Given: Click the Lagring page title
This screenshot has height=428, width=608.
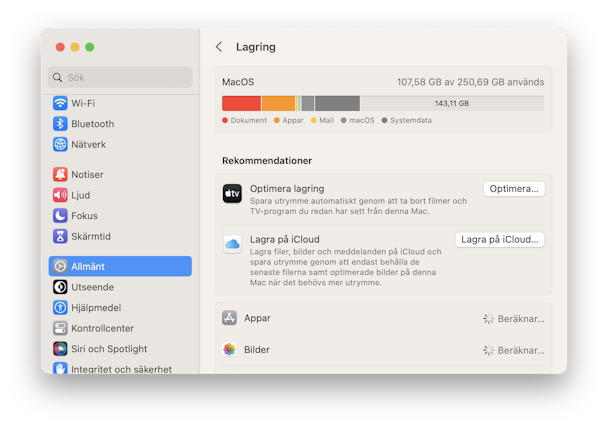Looking at the screenshot, I should (x=256, y=47).
